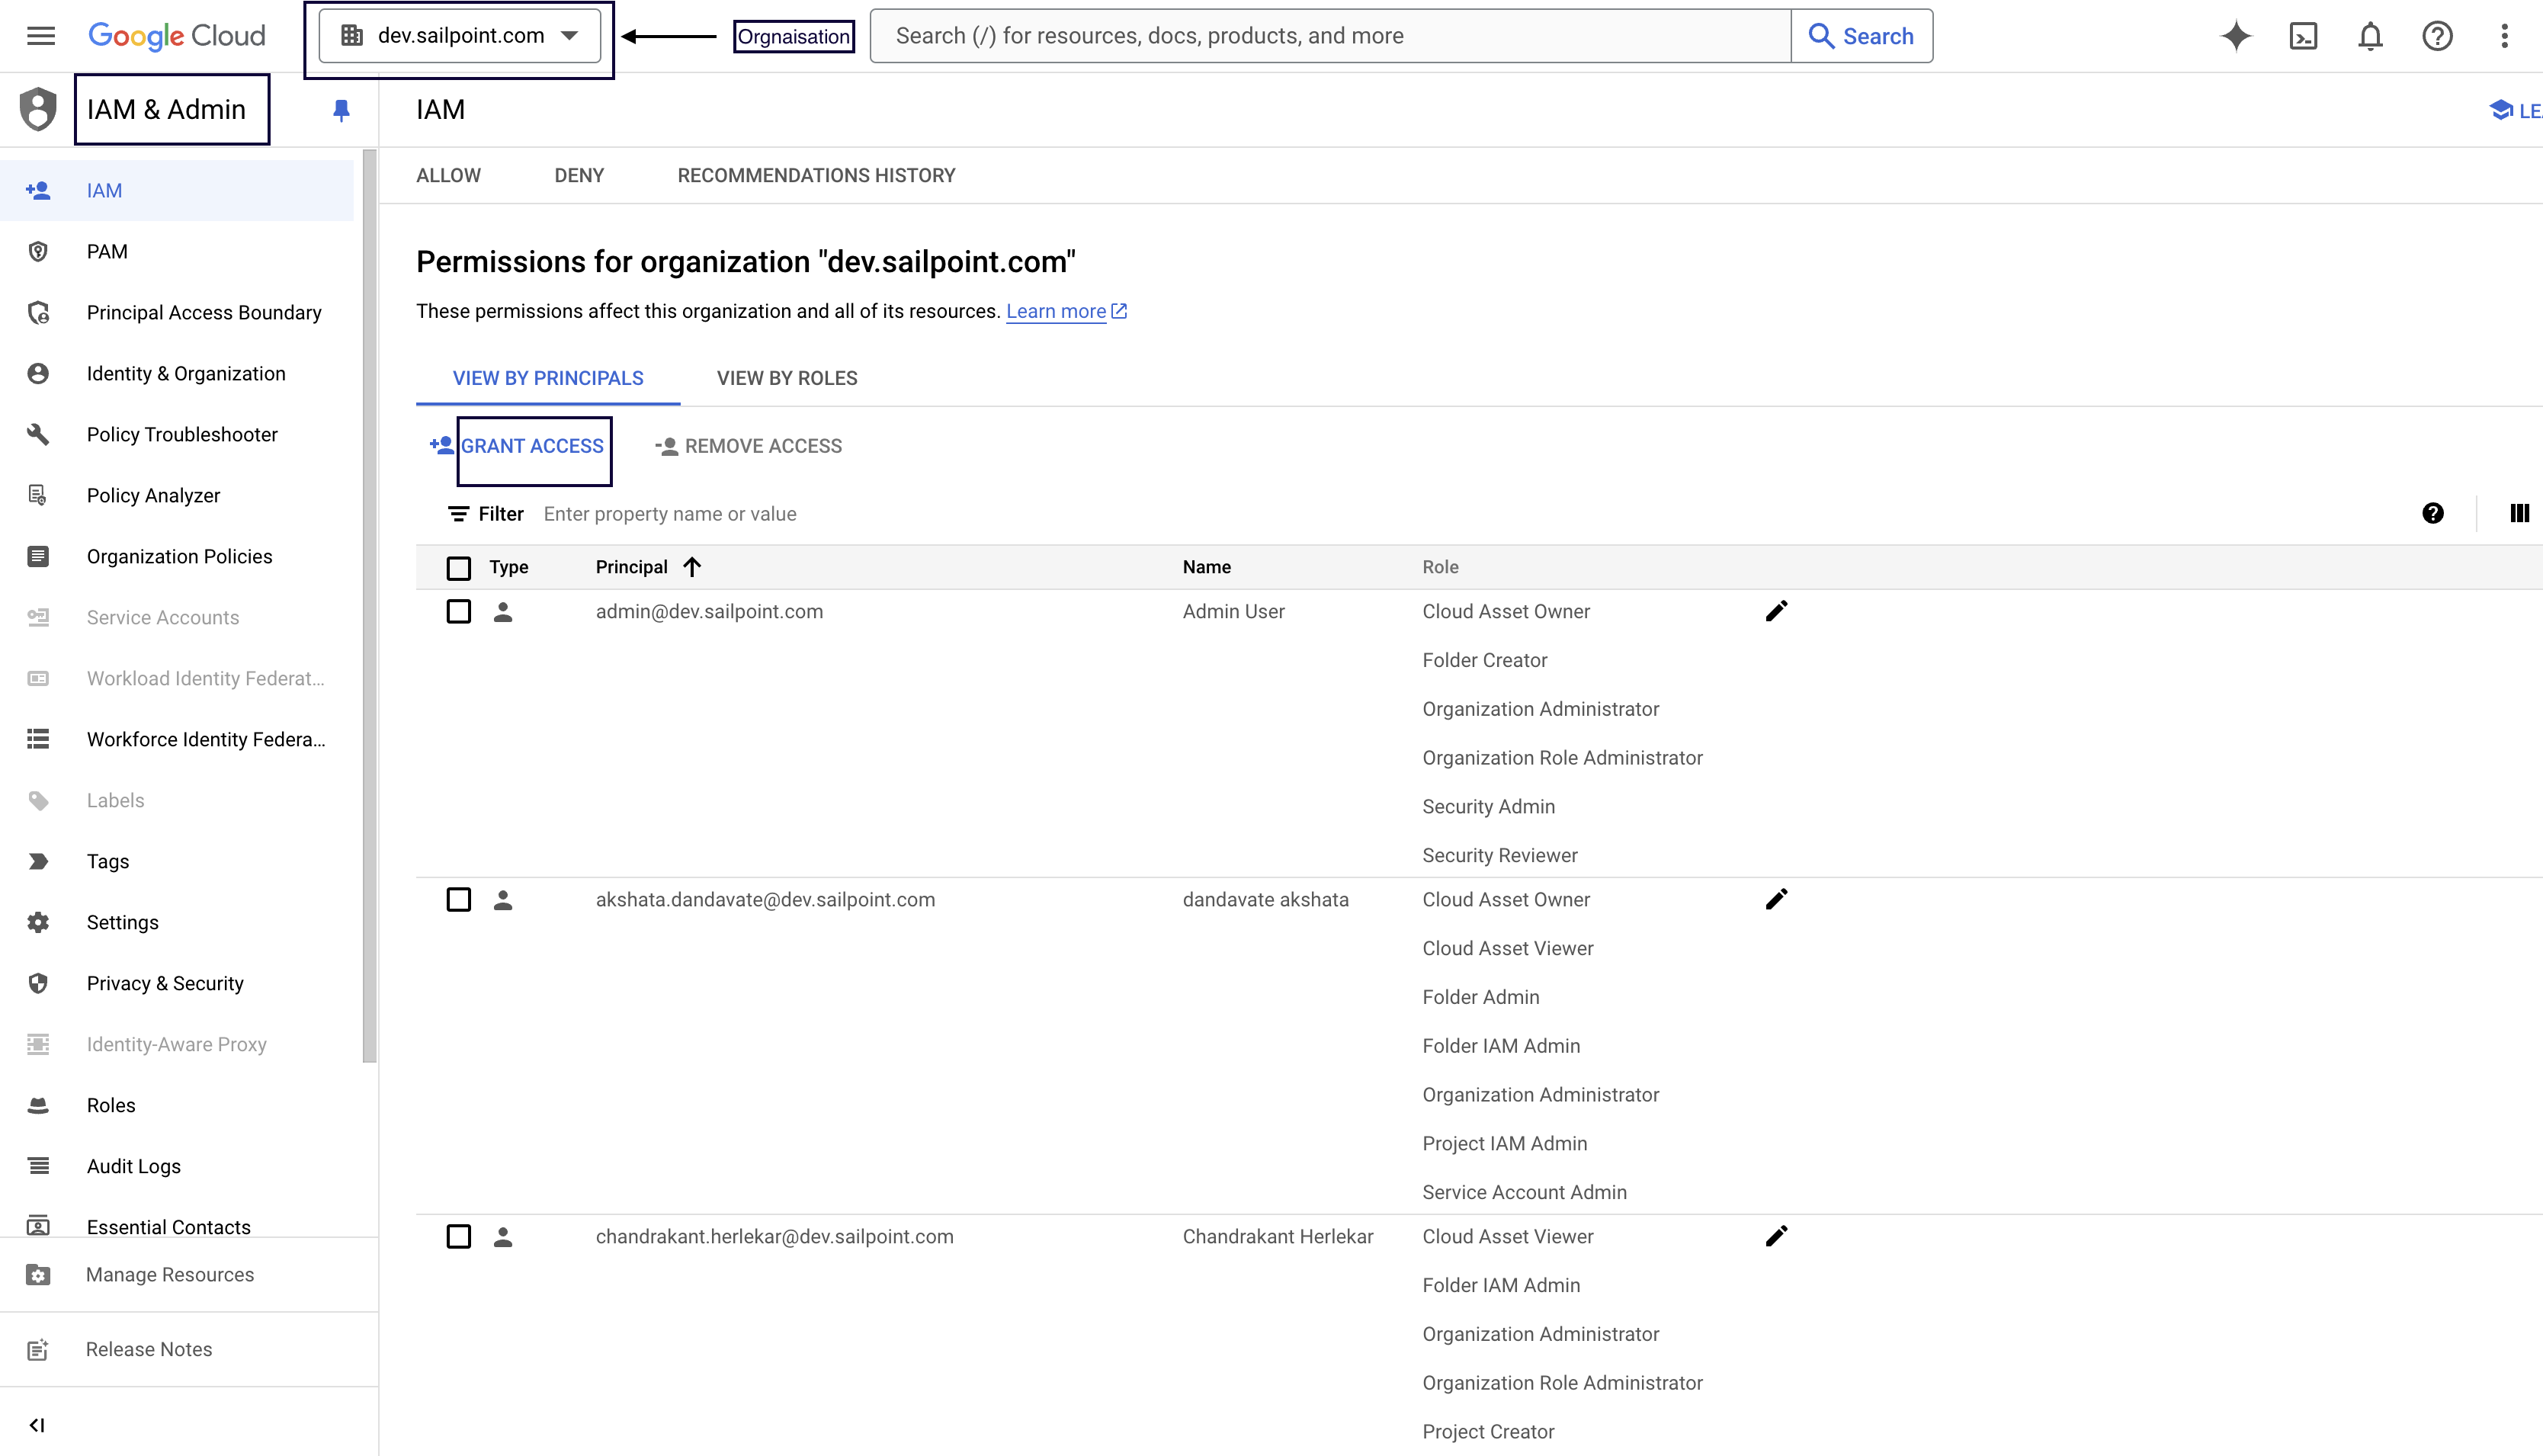Select the chandrakant.herlekar row checkbox
This screenshot has height=1456, width=2543.
click(459, 1236)
